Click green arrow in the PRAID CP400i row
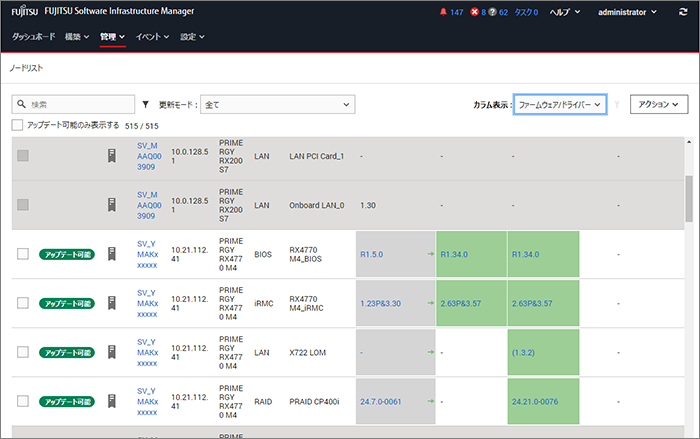700x439 pixels. tap(431, 401)
